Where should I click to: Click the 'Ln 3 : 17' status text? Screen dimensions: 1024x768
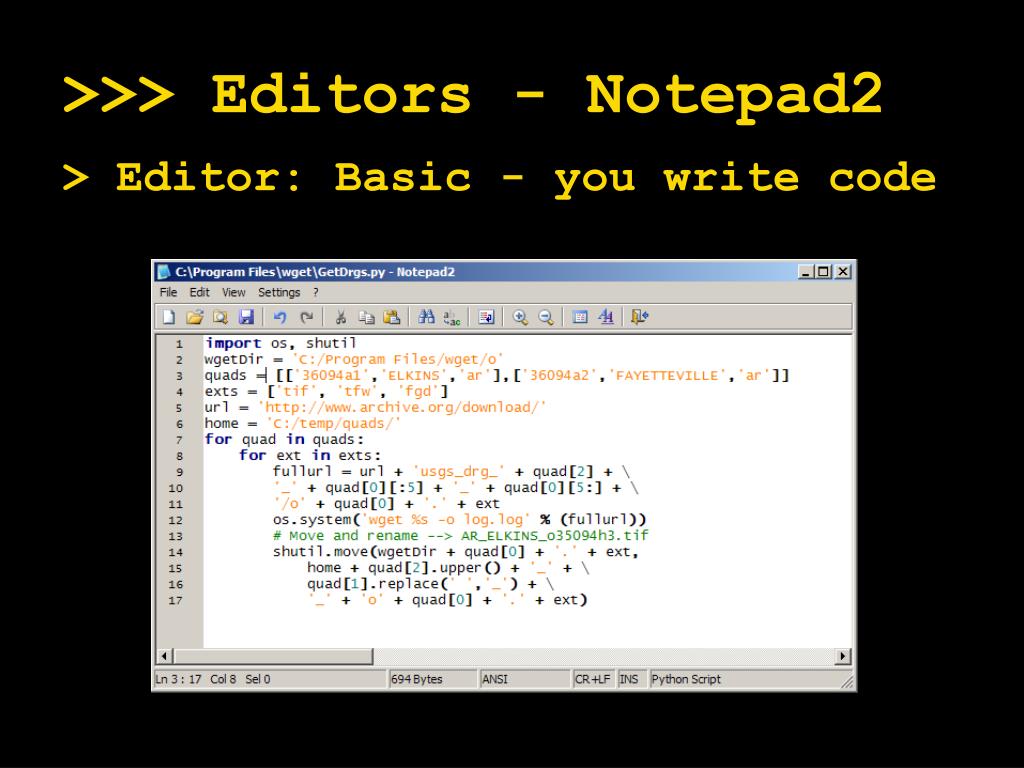(x=178, y=679)
